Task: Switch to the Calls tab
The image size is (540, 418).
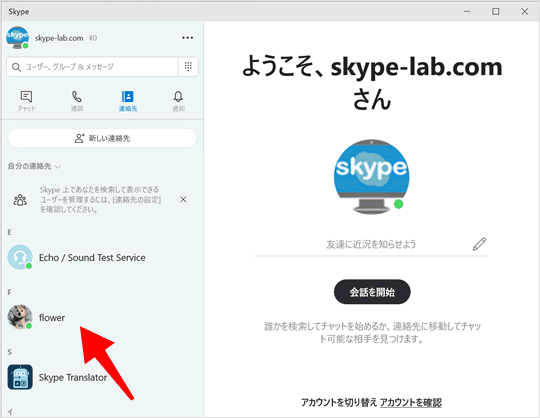Action: [77, 101]
